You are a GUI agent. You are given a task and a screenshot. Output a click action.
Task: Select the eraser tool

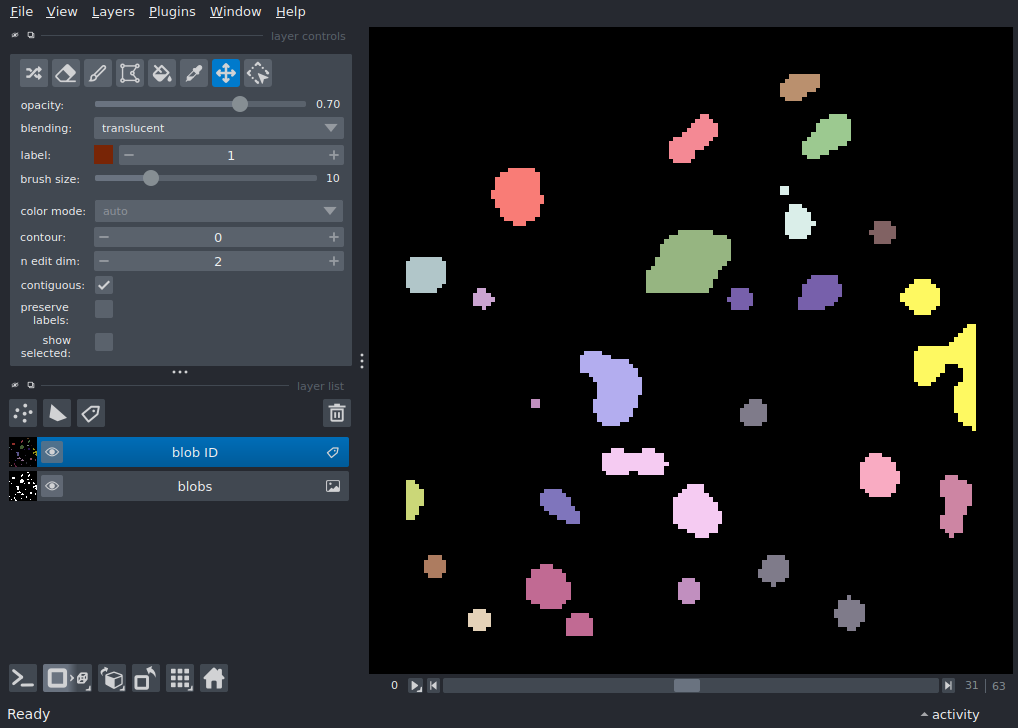(66, 73)
